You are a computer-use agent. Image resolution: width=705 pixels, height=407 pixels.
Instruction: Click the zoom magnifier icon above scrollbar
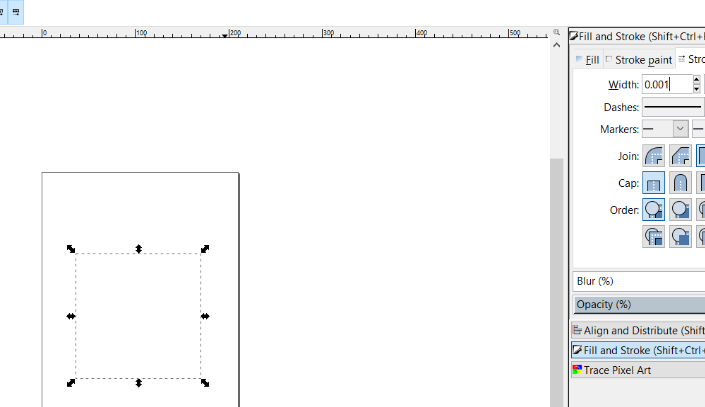click(557, 32)
